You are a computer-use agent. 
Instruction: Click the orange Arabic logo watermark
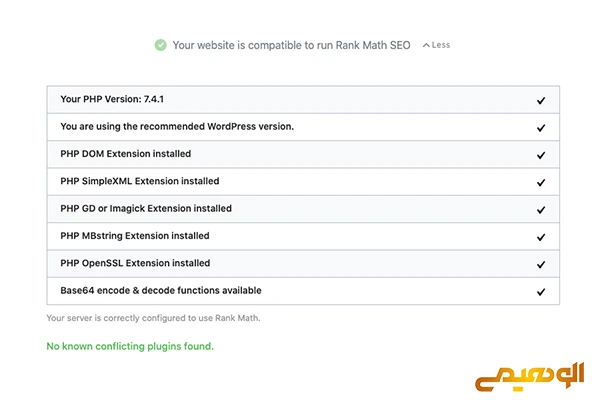tap(530, 377)
